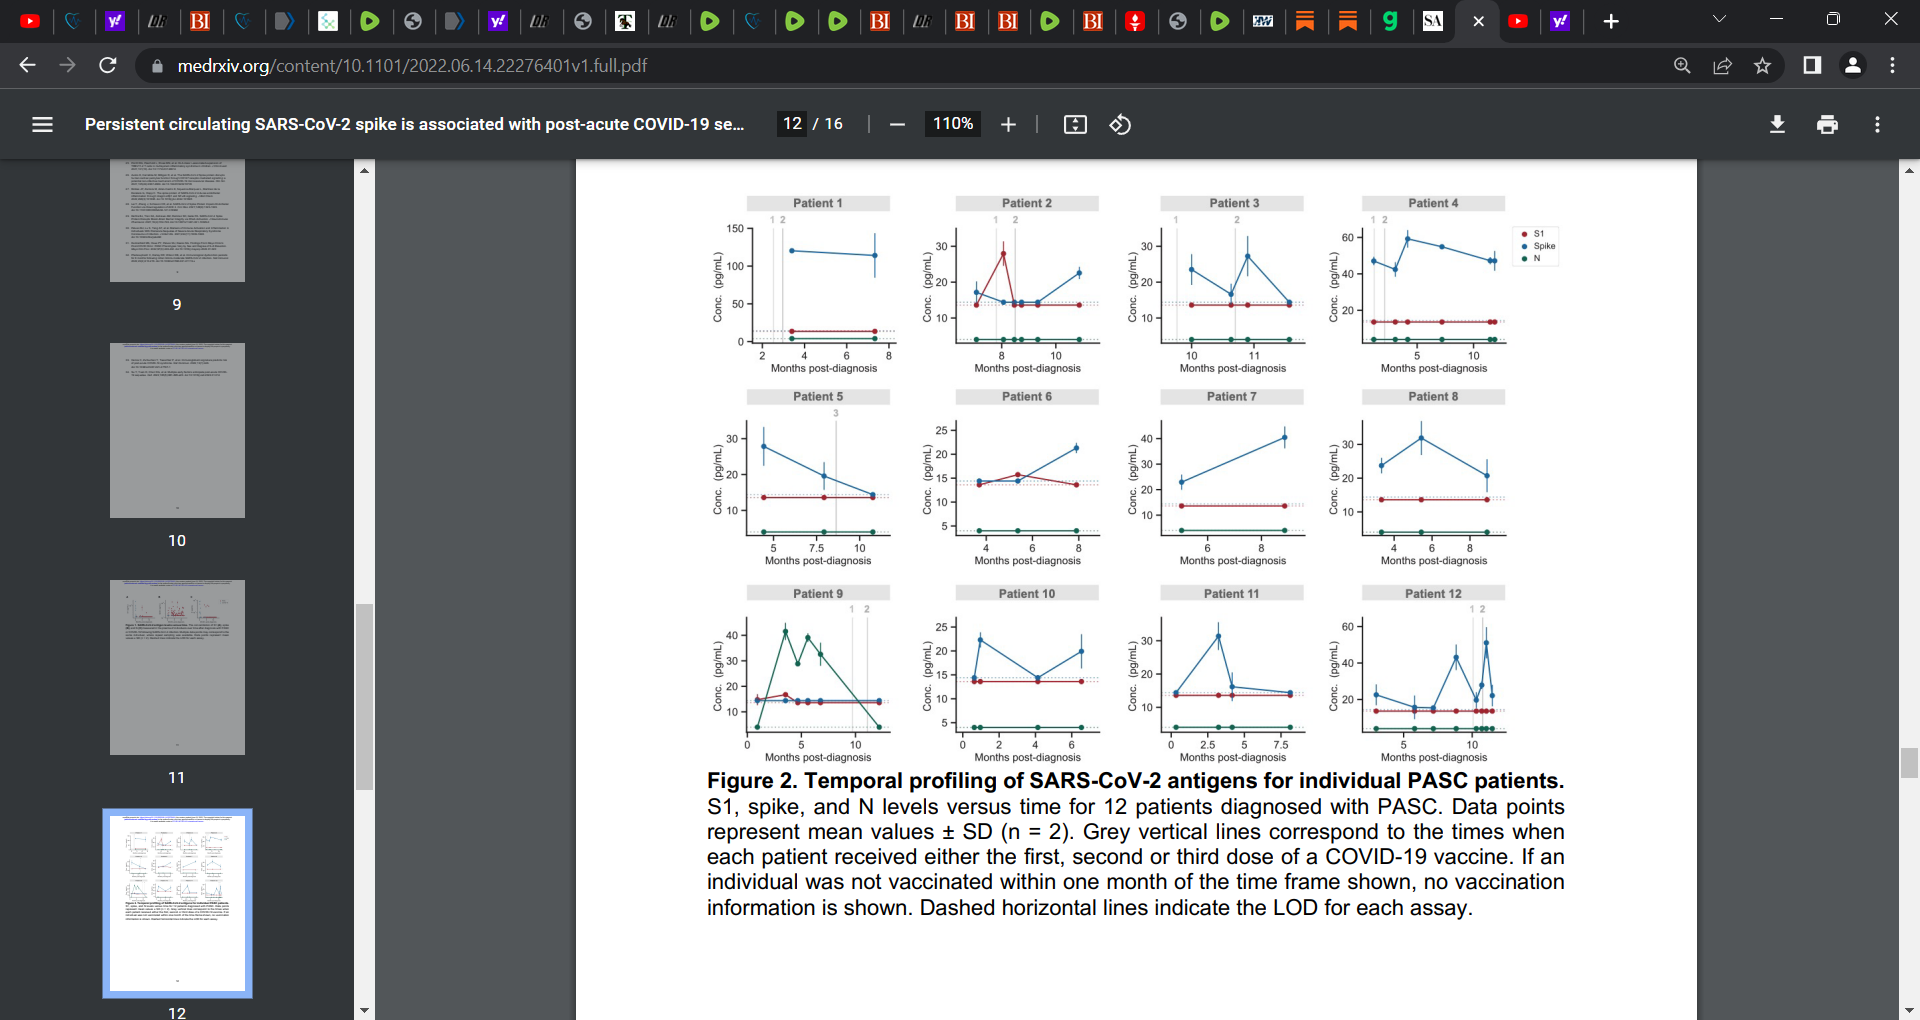
Task: Open the browser side panel
Action: click(x=1812, y=65)
